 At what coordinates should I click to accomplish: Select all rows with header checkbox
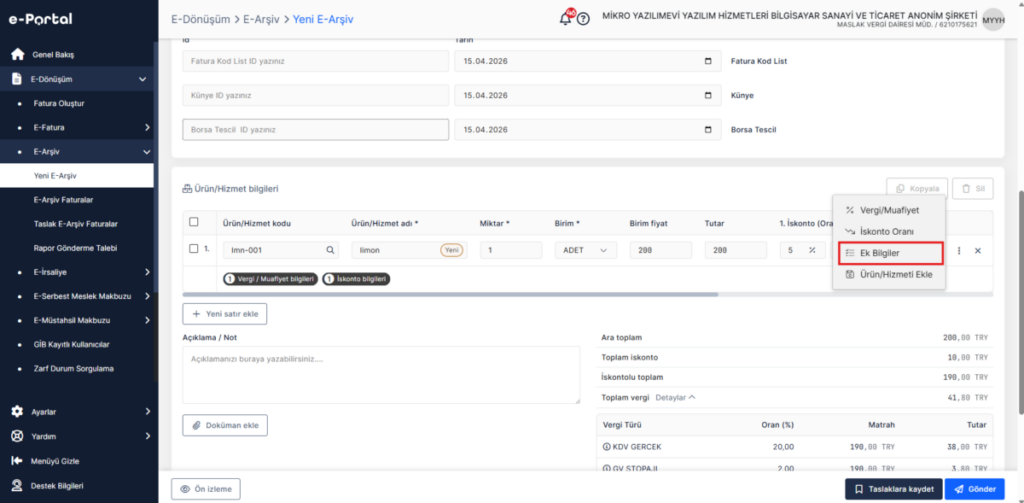click(193, 222)
